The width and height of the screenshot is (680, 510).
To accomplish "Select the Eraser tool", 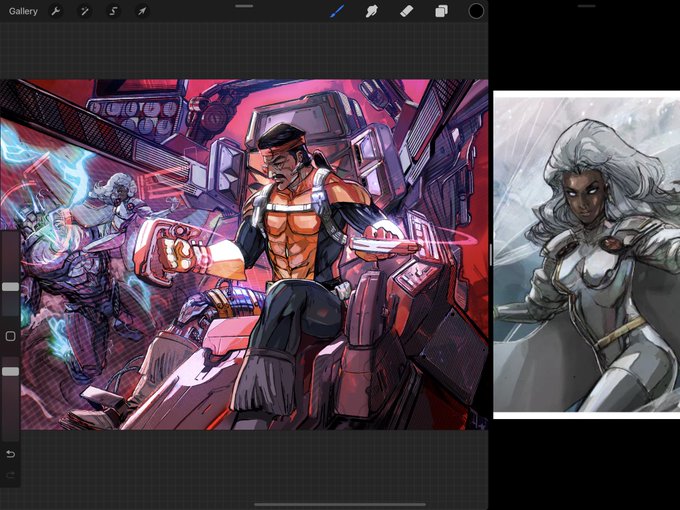I will pyautogui.click(x=406, y=11).
